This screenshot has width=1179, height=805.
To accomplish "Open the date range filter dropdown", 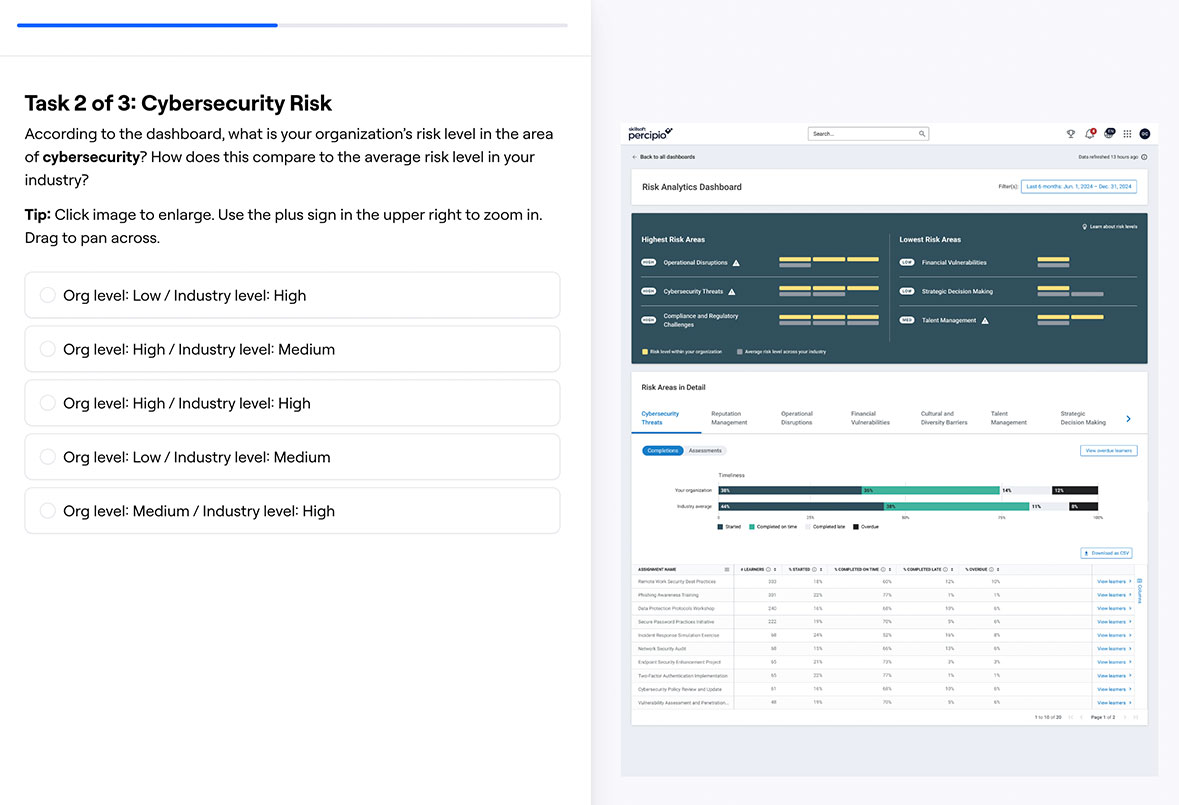I will 1078,187.
